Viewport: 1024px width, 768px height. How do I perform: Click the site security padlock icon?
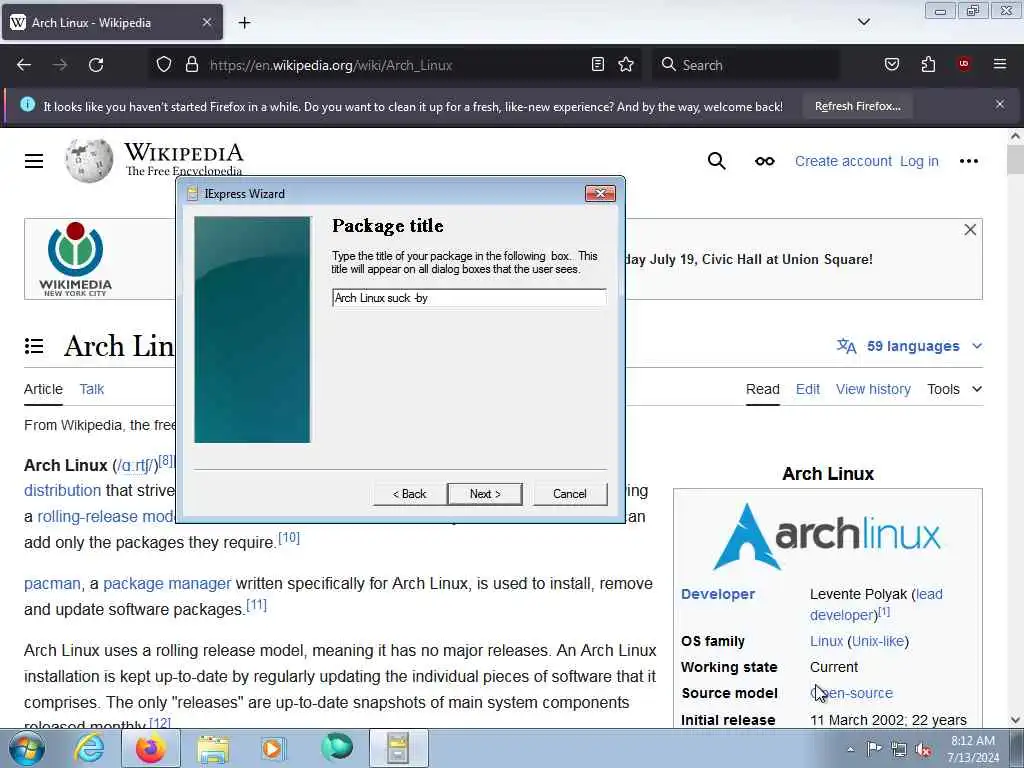191,65
